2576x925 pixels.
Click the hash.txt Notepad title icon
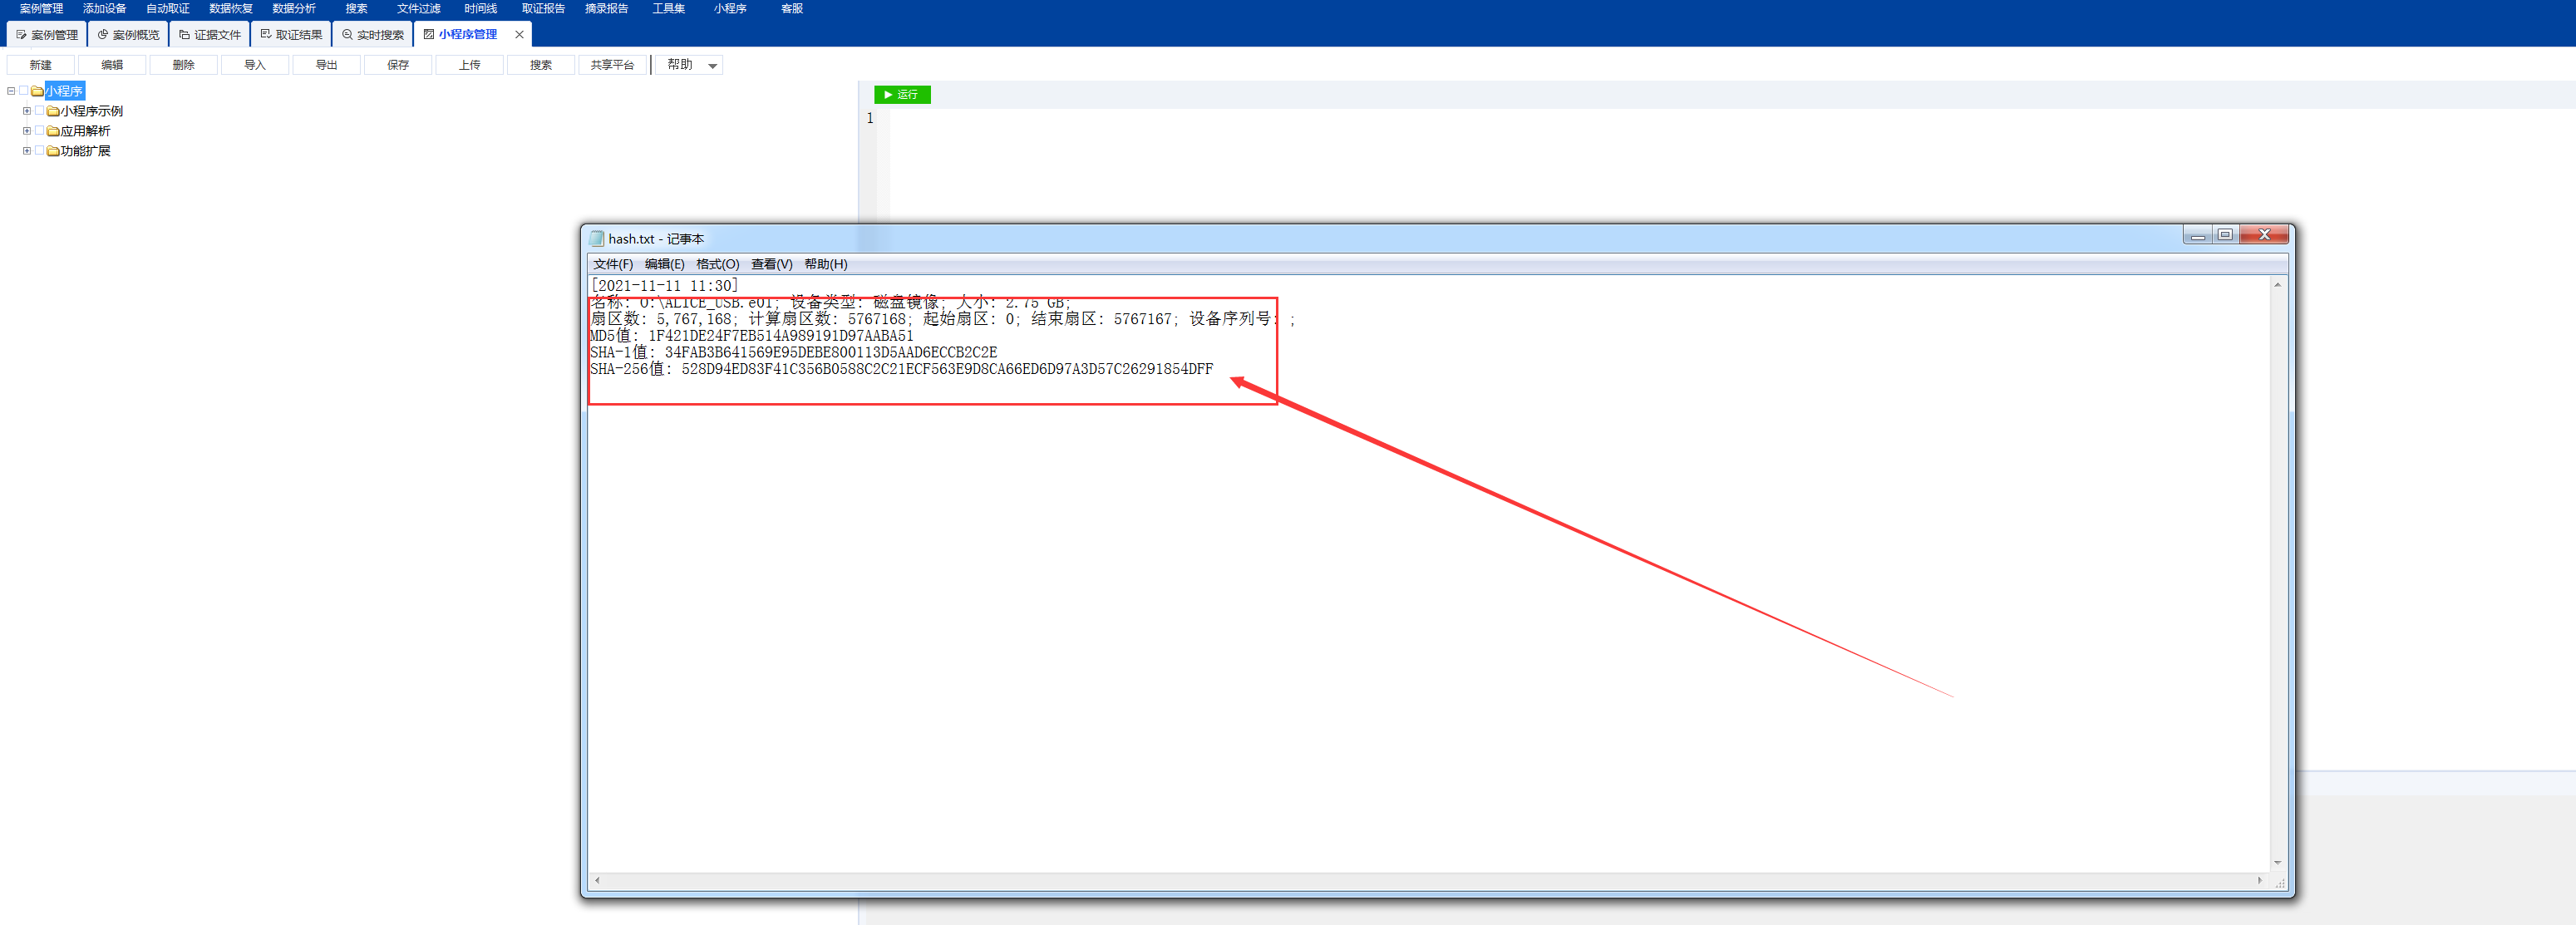pyautogui.click(x=597, y=239)
